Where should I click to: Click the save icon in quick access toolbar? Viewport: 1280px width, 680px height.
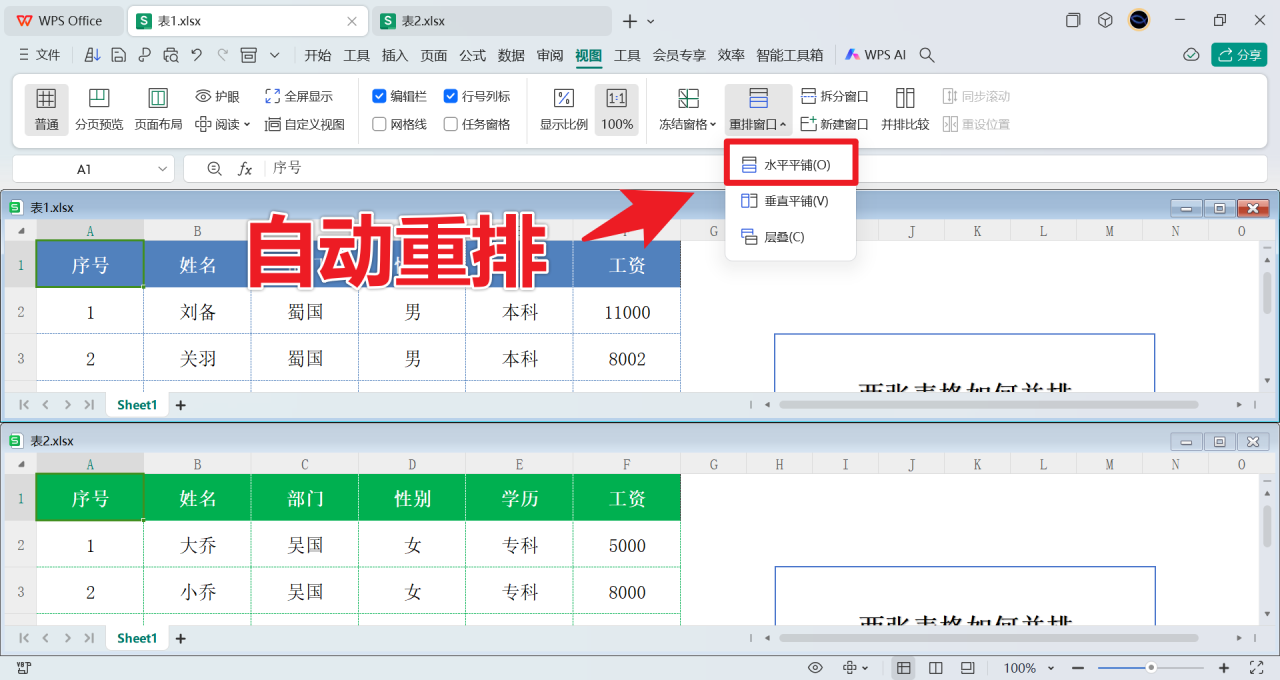(x=118, y=55)
